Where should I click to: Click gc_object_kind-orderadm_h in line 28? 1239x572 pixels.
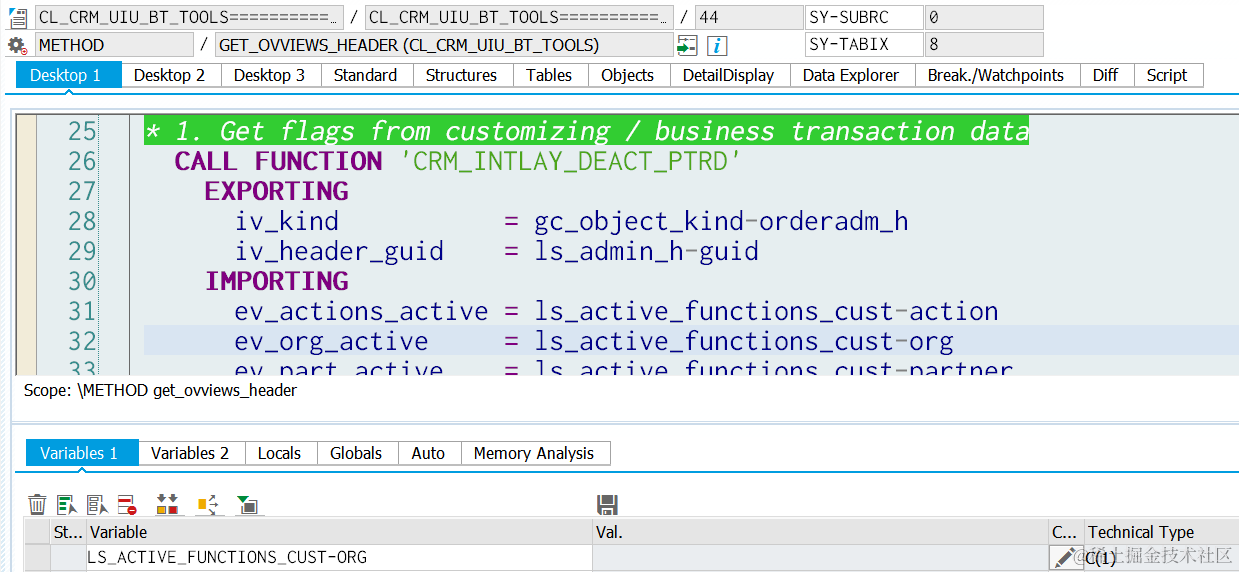click(x=721, y=221)
